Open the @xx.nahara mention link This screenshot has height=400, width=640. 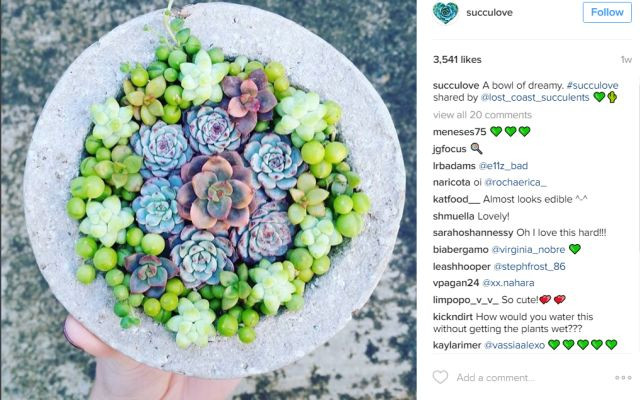(x=508, y=283)
